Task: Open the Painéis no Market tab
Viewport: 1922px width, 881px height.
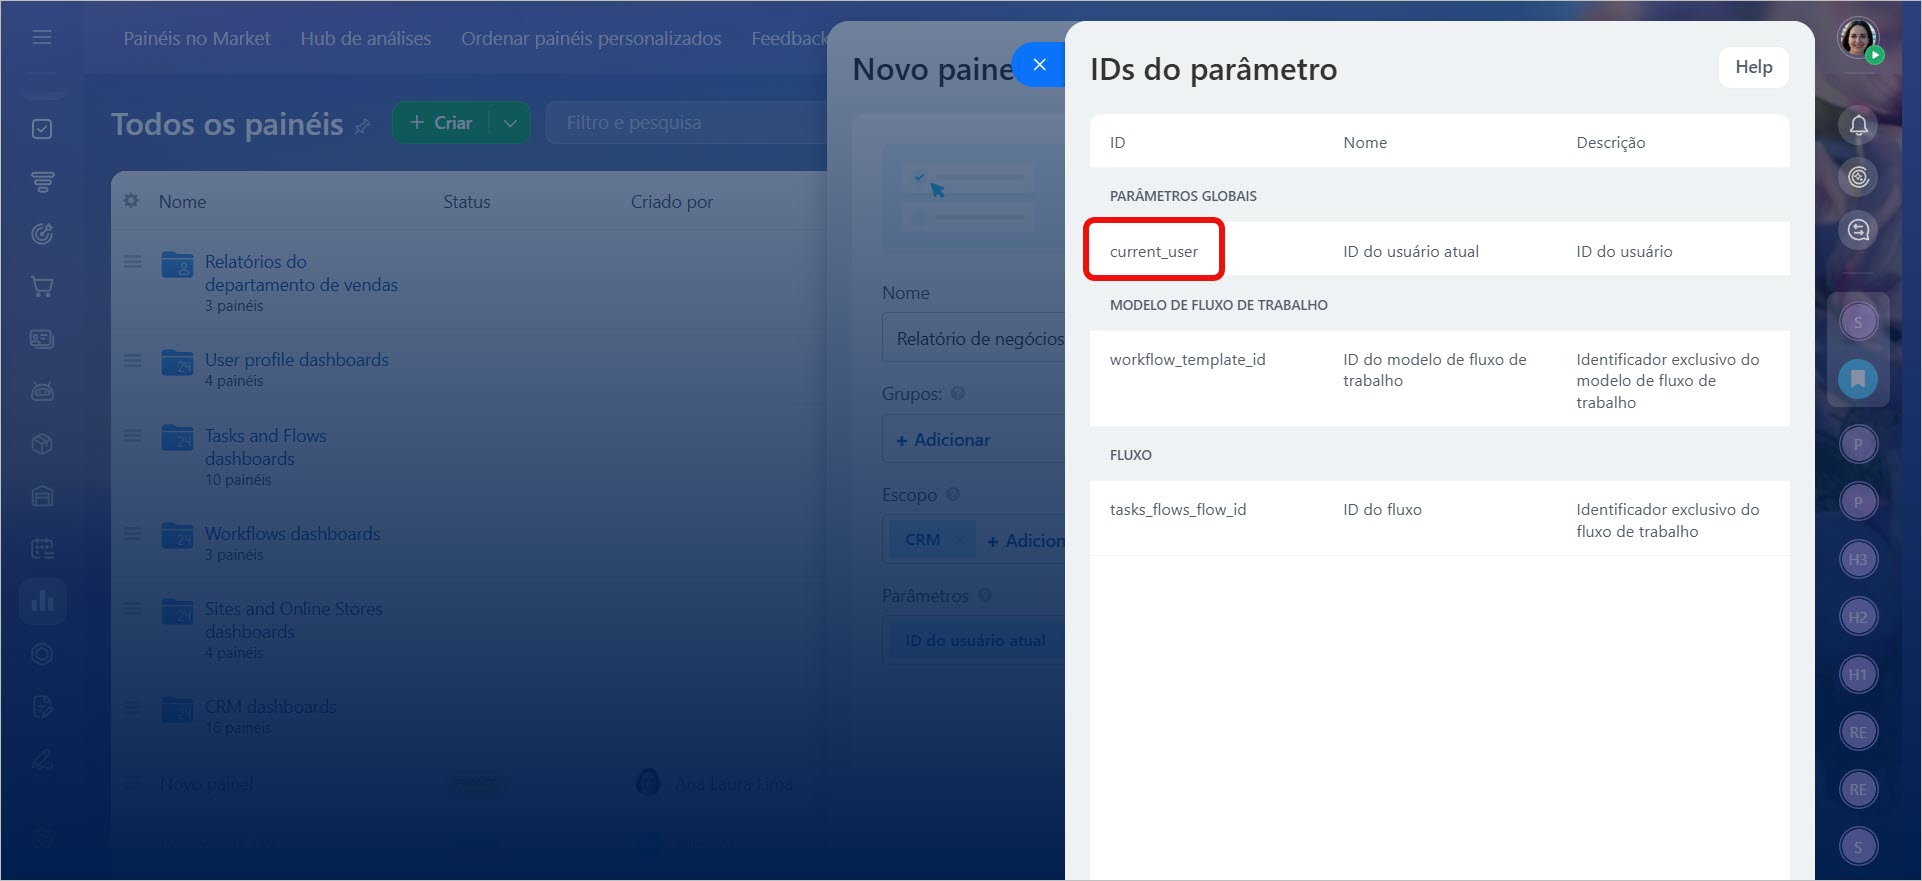Action: point(197,39)
